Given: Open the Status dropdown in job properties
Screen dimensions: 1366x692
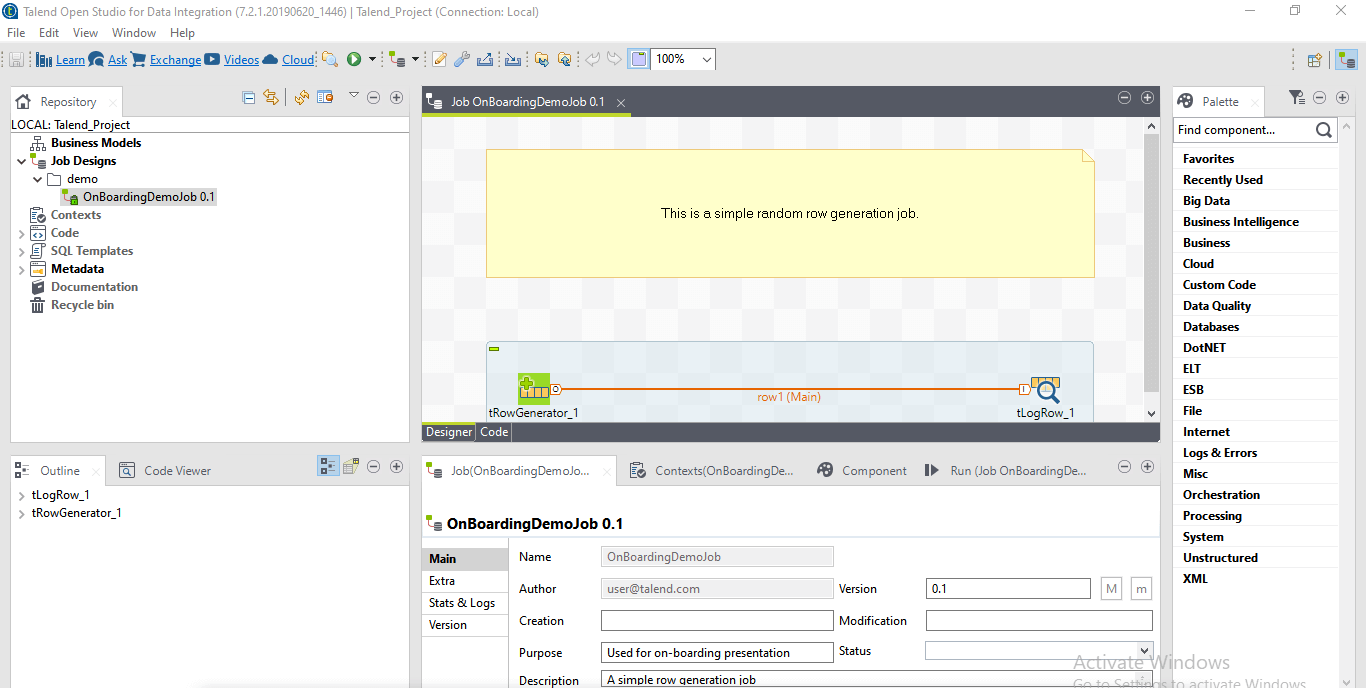Looking at the screenshot, I should coord(1144,652).
